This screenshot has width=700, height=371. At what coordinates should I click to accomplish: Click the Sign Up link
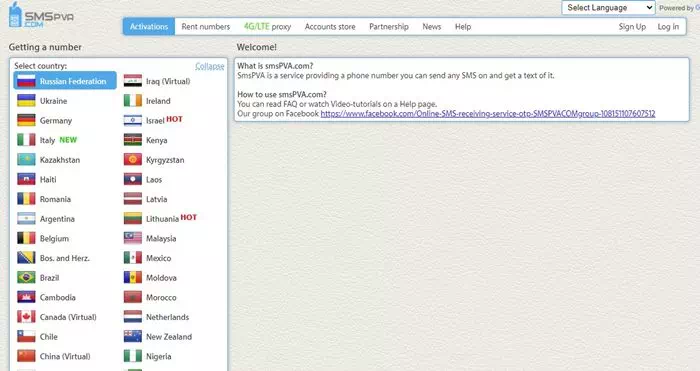click(632, 27)
